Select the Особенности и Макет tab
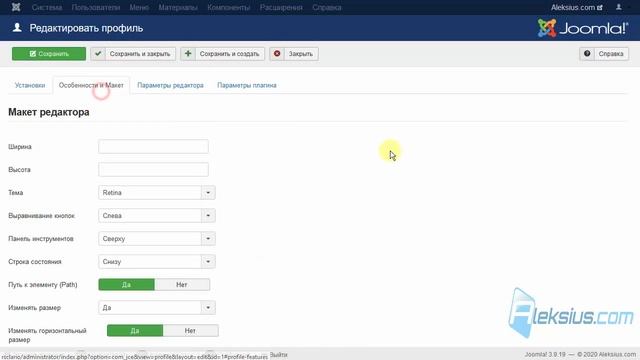This screenshot has height=360, width=640. (x=91, y=85)
